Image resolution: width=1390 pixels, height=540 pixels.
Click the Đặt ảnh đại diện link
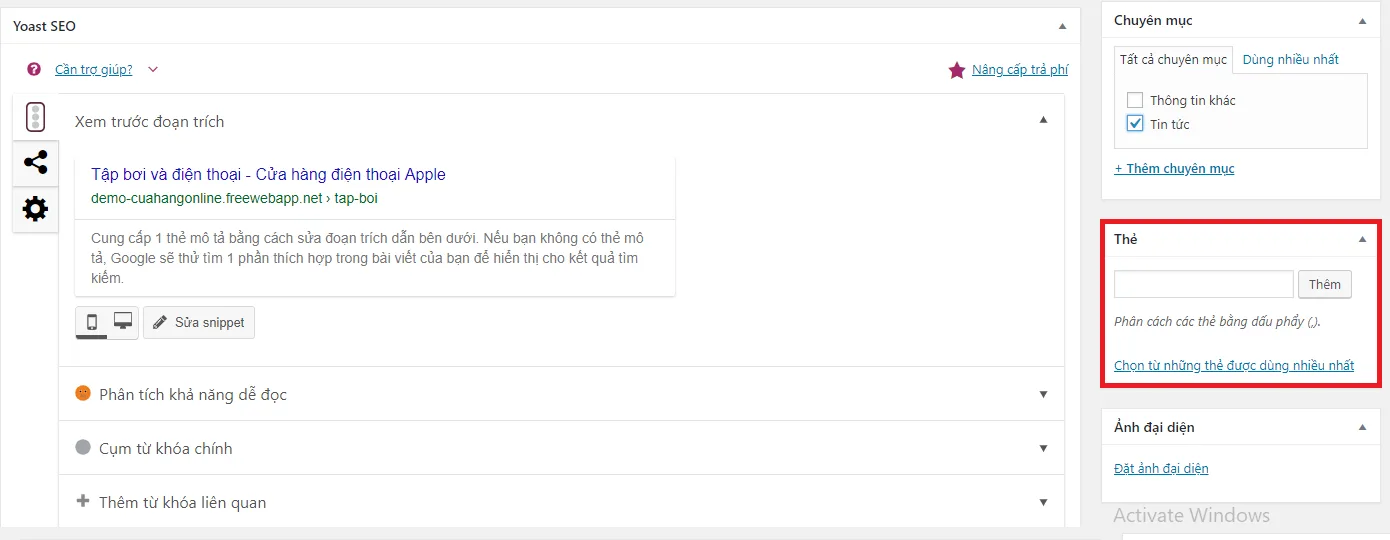tap(1161, 468)
